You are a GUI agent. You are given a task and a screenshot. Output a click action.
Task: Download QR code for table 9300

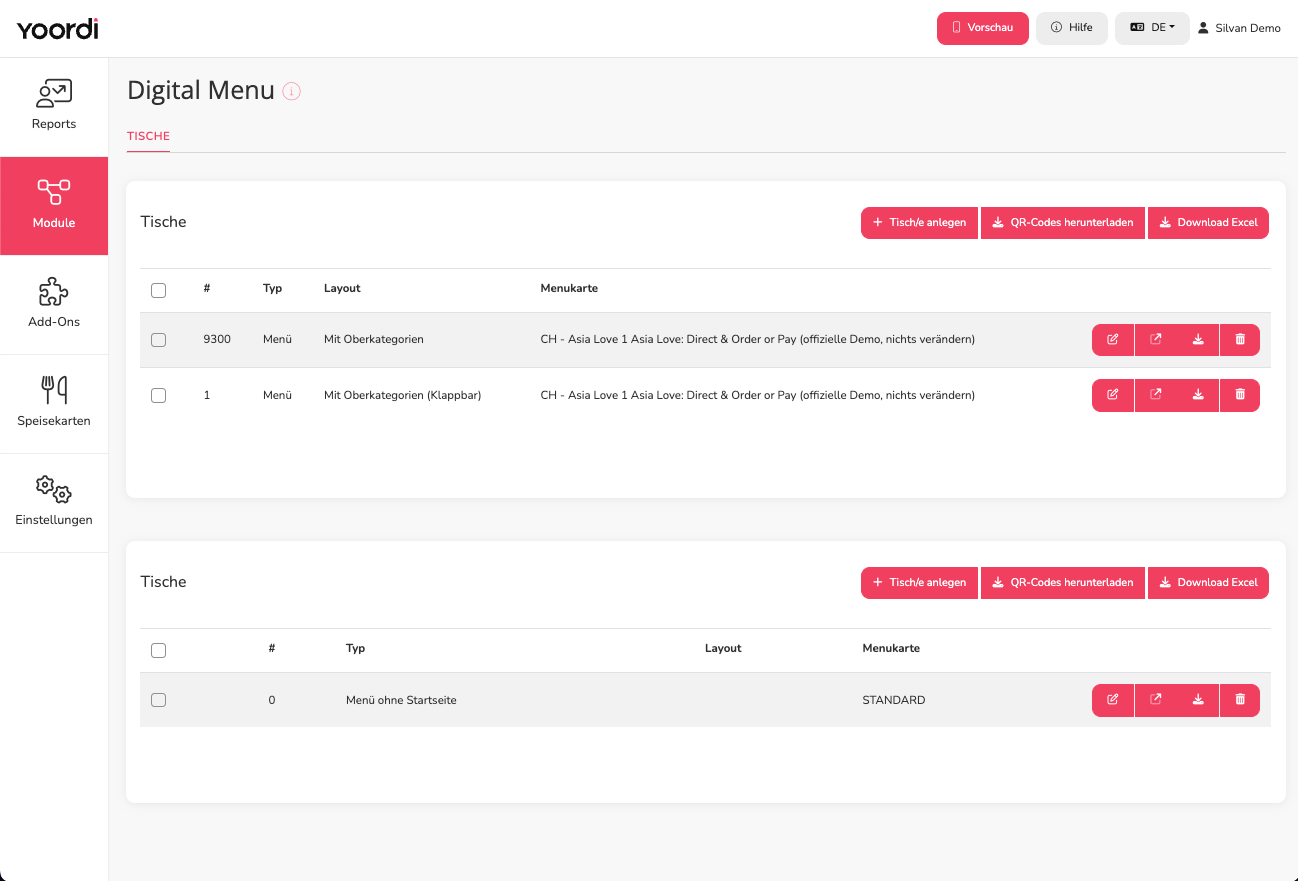(1198, 340)
